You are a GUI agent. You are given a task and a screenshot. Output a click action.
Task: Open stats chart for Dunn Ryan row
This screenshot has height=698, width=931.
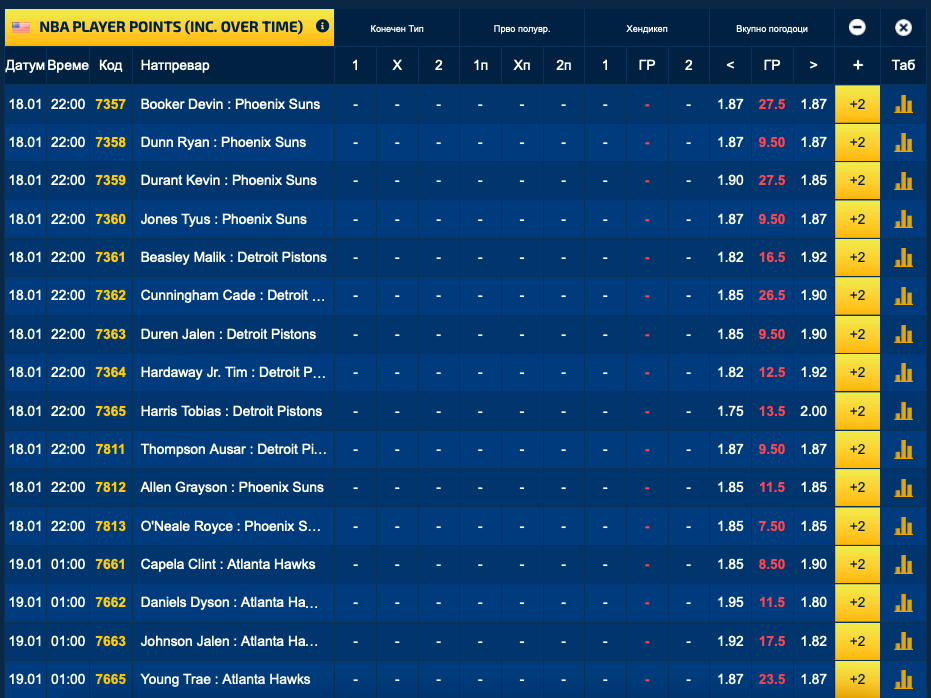903,142
